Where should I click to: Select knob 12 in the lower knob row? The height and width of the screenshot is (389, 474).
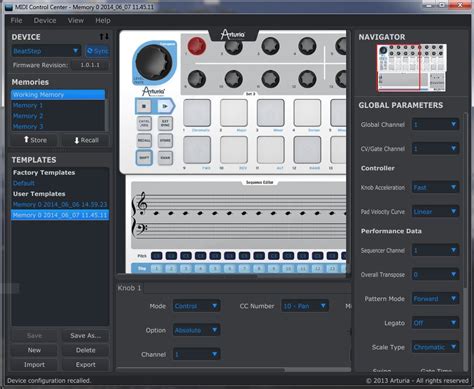coord(307,79)
